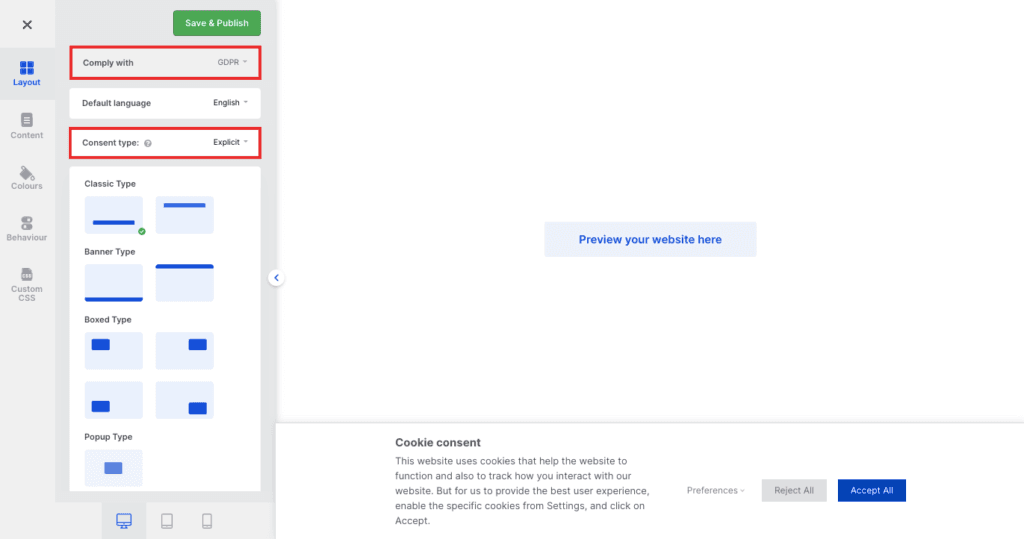Select Banner Type top banner layout
The height and width of the screenshot is (539, 1024).
click(x=185, y=283)
